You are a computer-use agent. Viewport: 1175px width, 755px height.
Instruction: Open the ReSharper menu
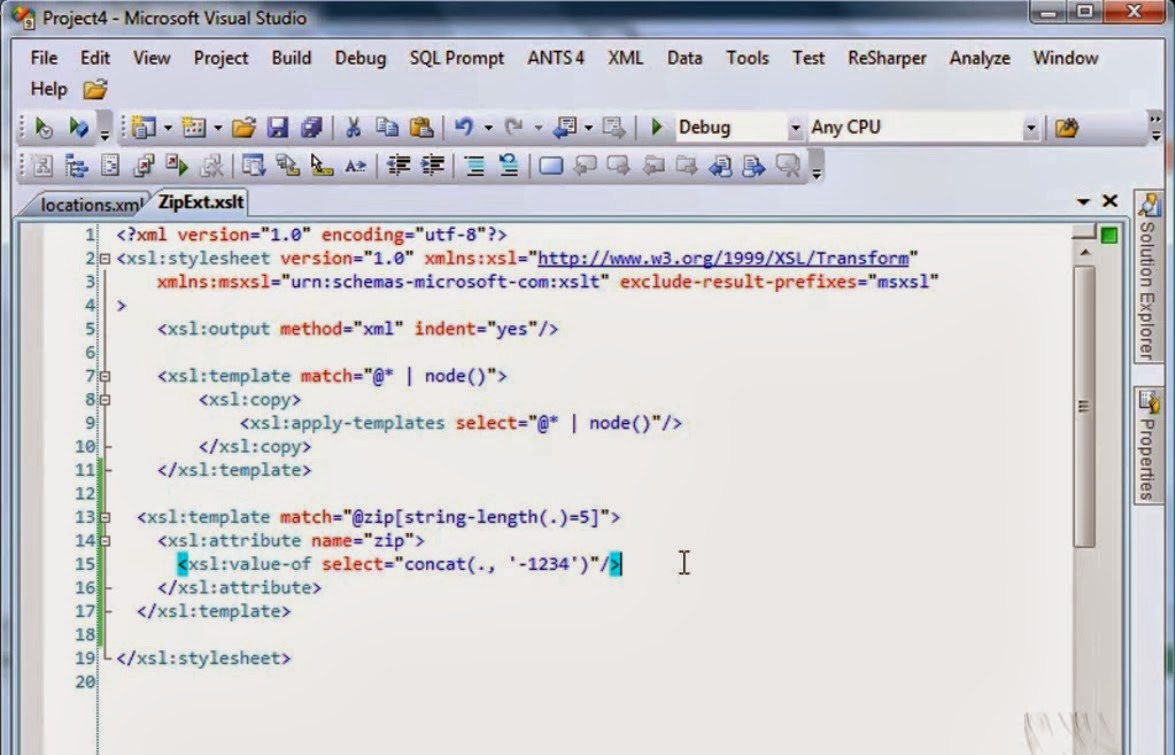887,58
